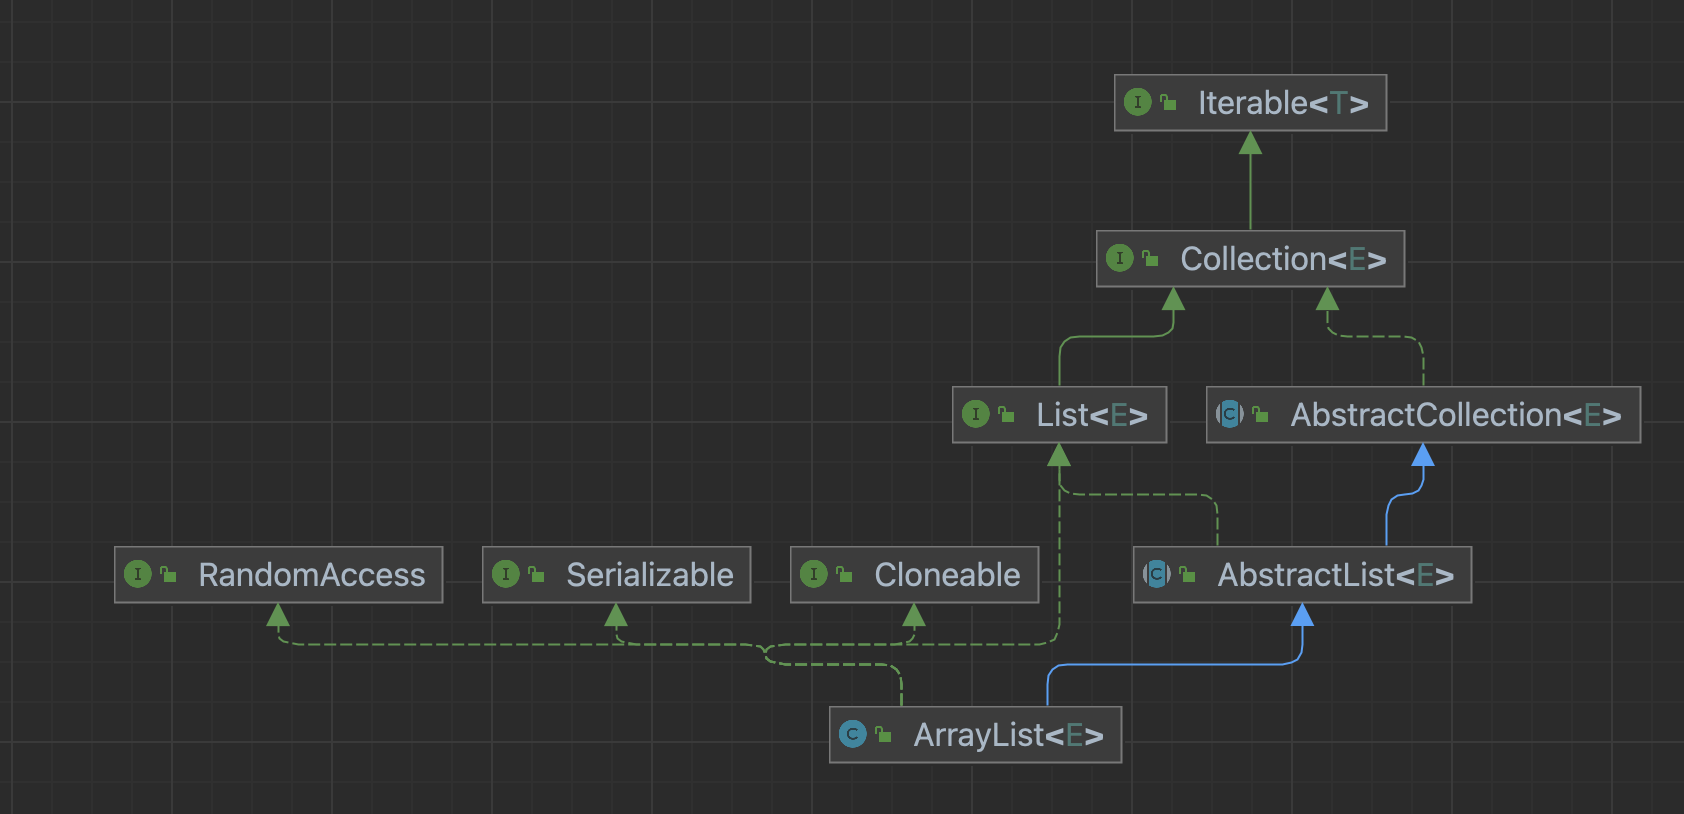The height and width of the screenshot is (814, 1684).
Task: Click public lock icon on AbstractCollection<E>
Action: [1260, 414]
